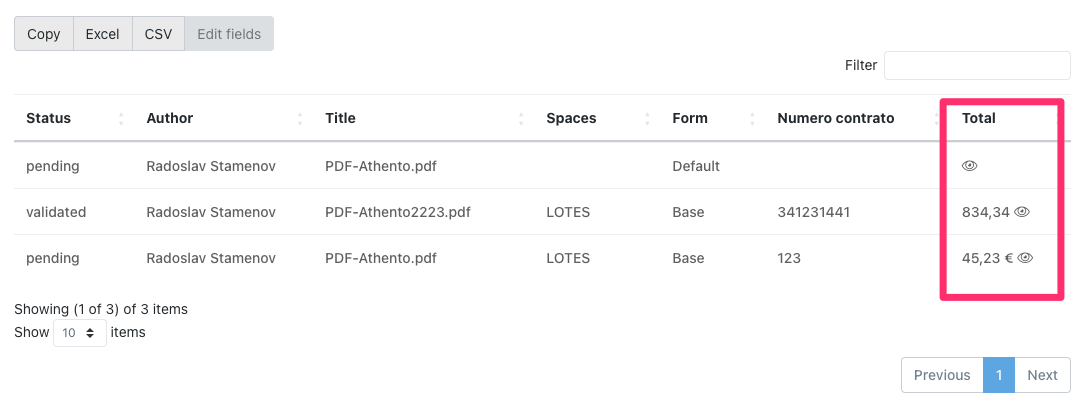Viewport: 1083px width, 398px height.
Task: Click the eye icon beside 834,34
Action: (x=1022, y=212)
